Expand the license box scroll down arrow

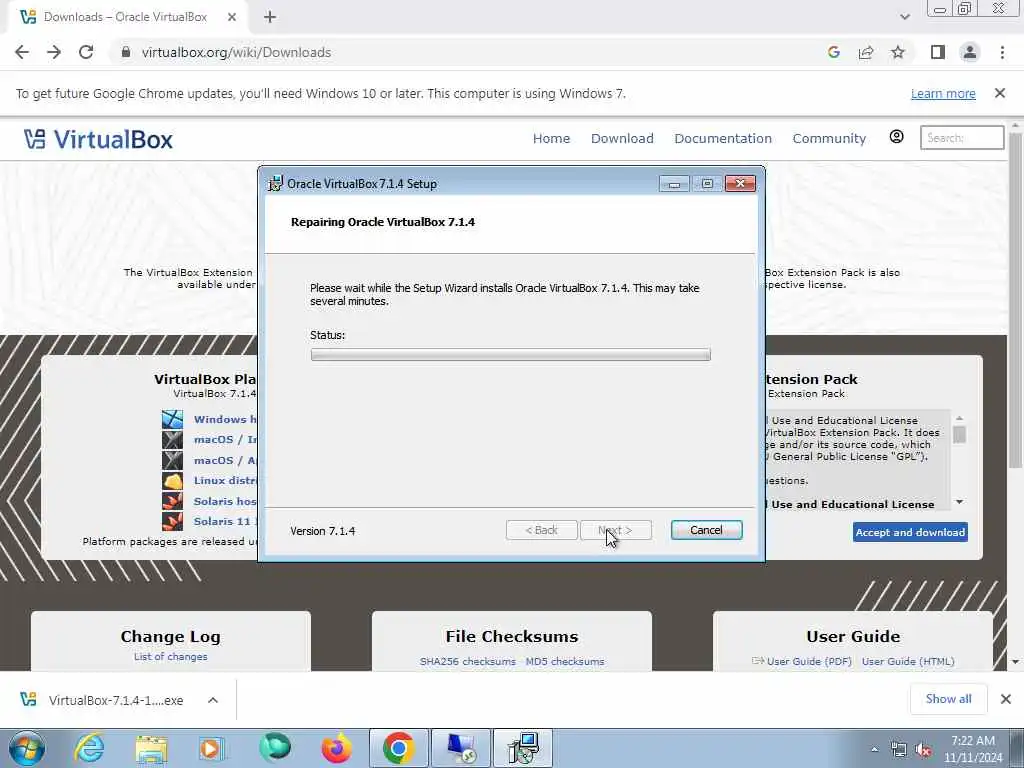click(959, 502)
